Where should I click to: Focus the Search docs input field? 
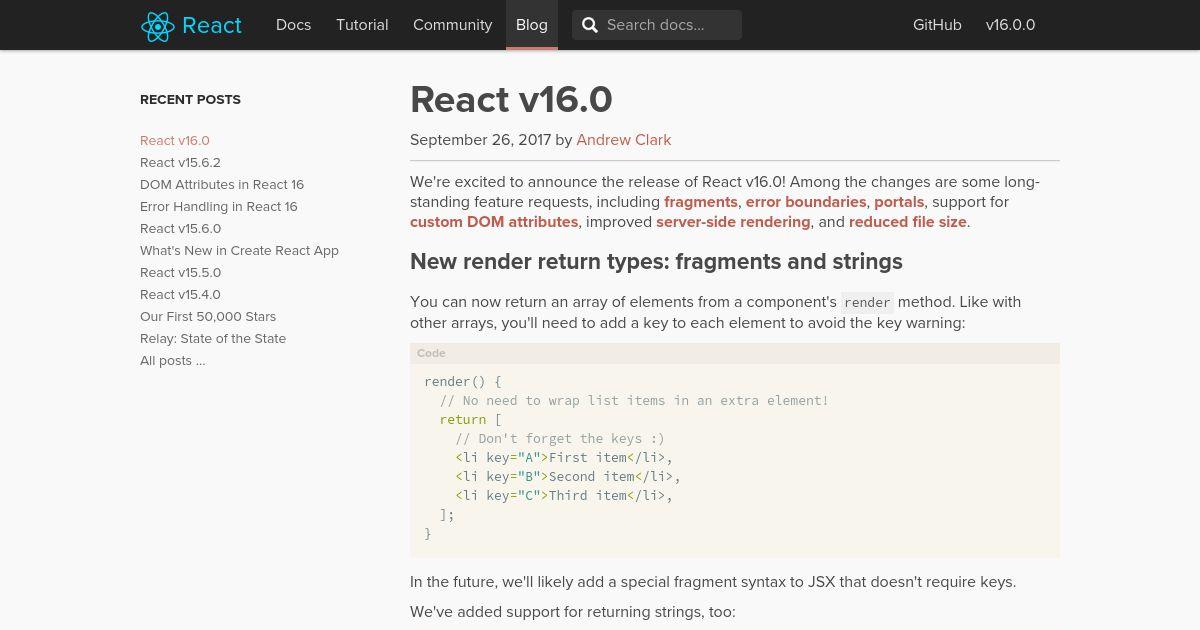657,25
